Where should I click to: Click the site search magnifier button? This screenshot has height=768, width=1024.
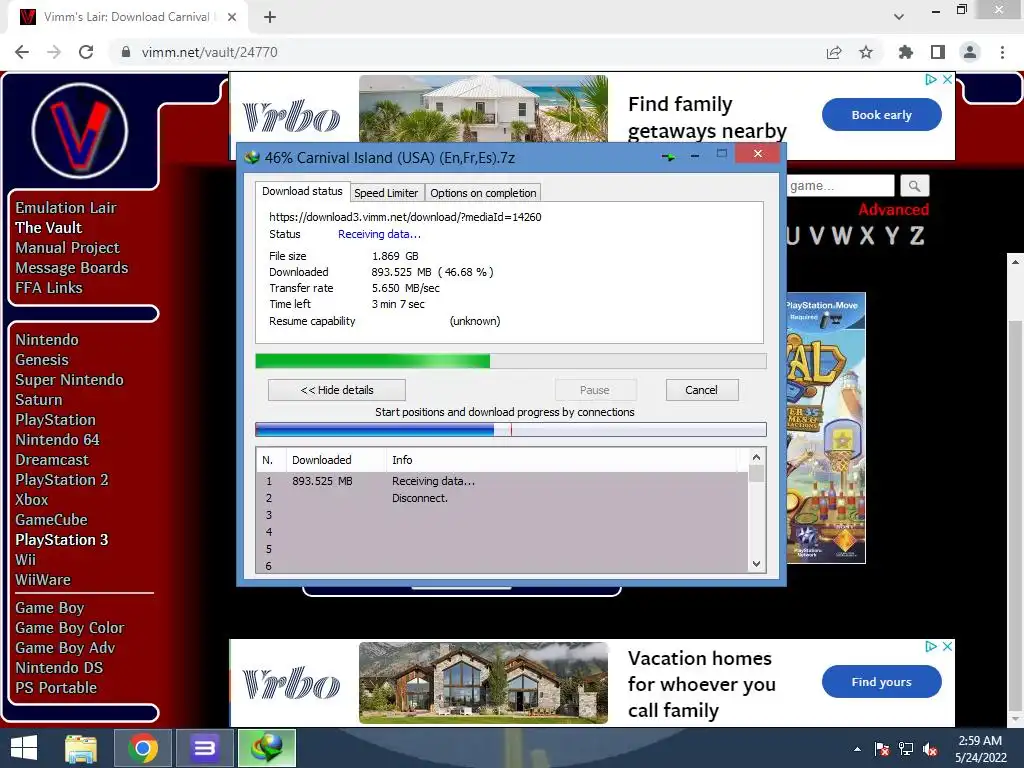coord(914,186)
